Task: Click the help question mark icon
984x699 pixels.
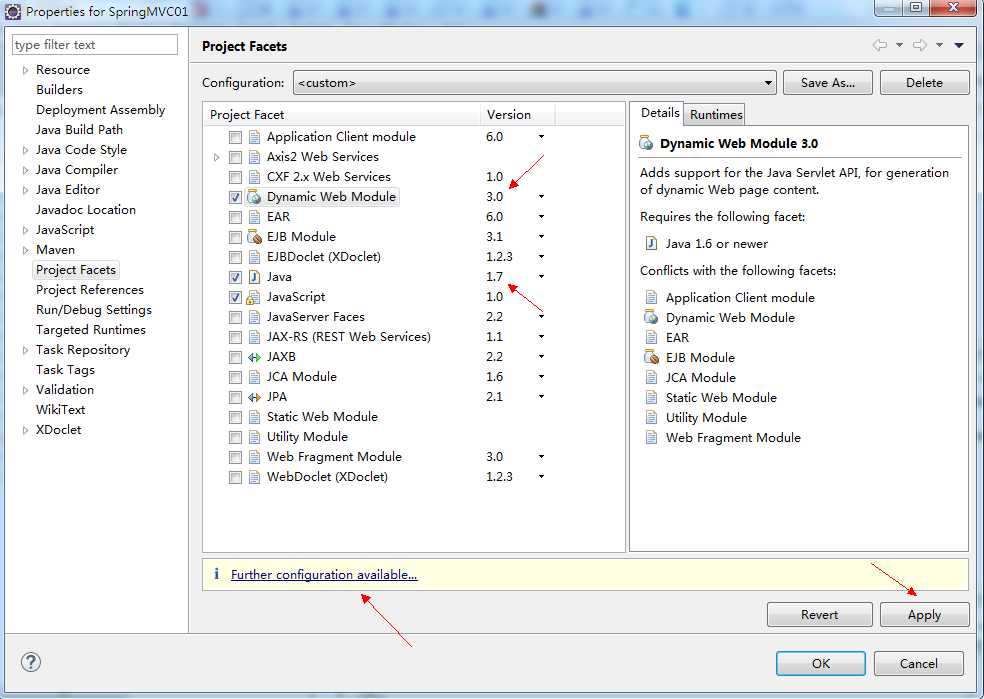Action: 31,662
